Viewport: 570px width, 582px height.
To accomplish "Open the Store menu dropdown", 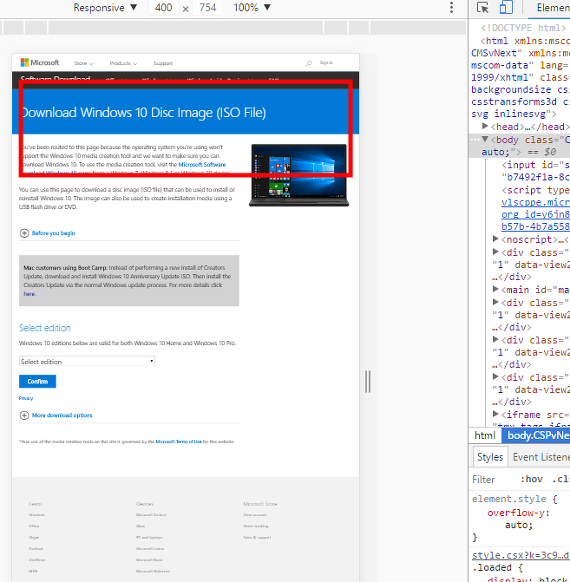I will [x=83, y=63].
